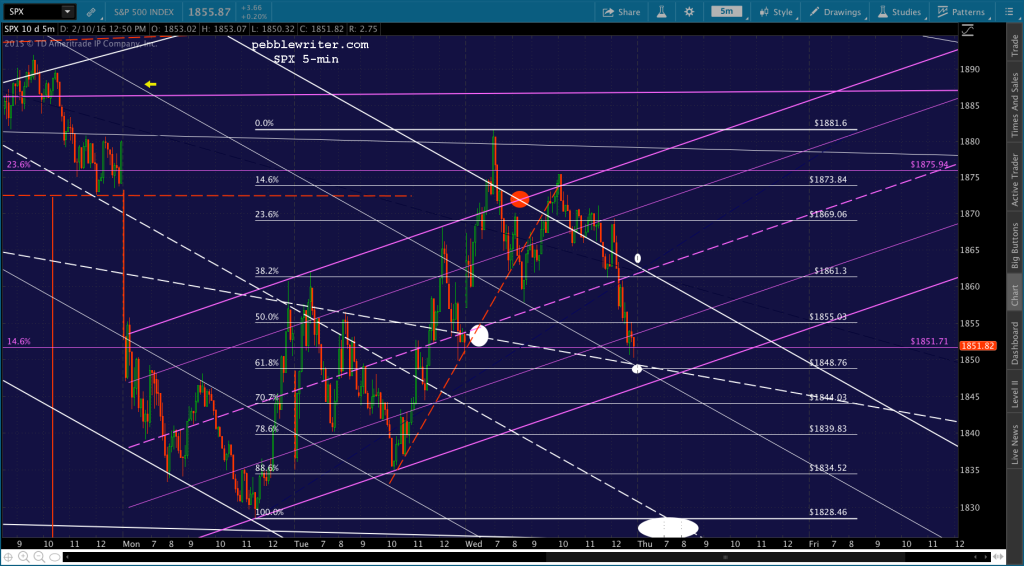
Task: Click the open value O: 1853.02
Action: (173, 29)
